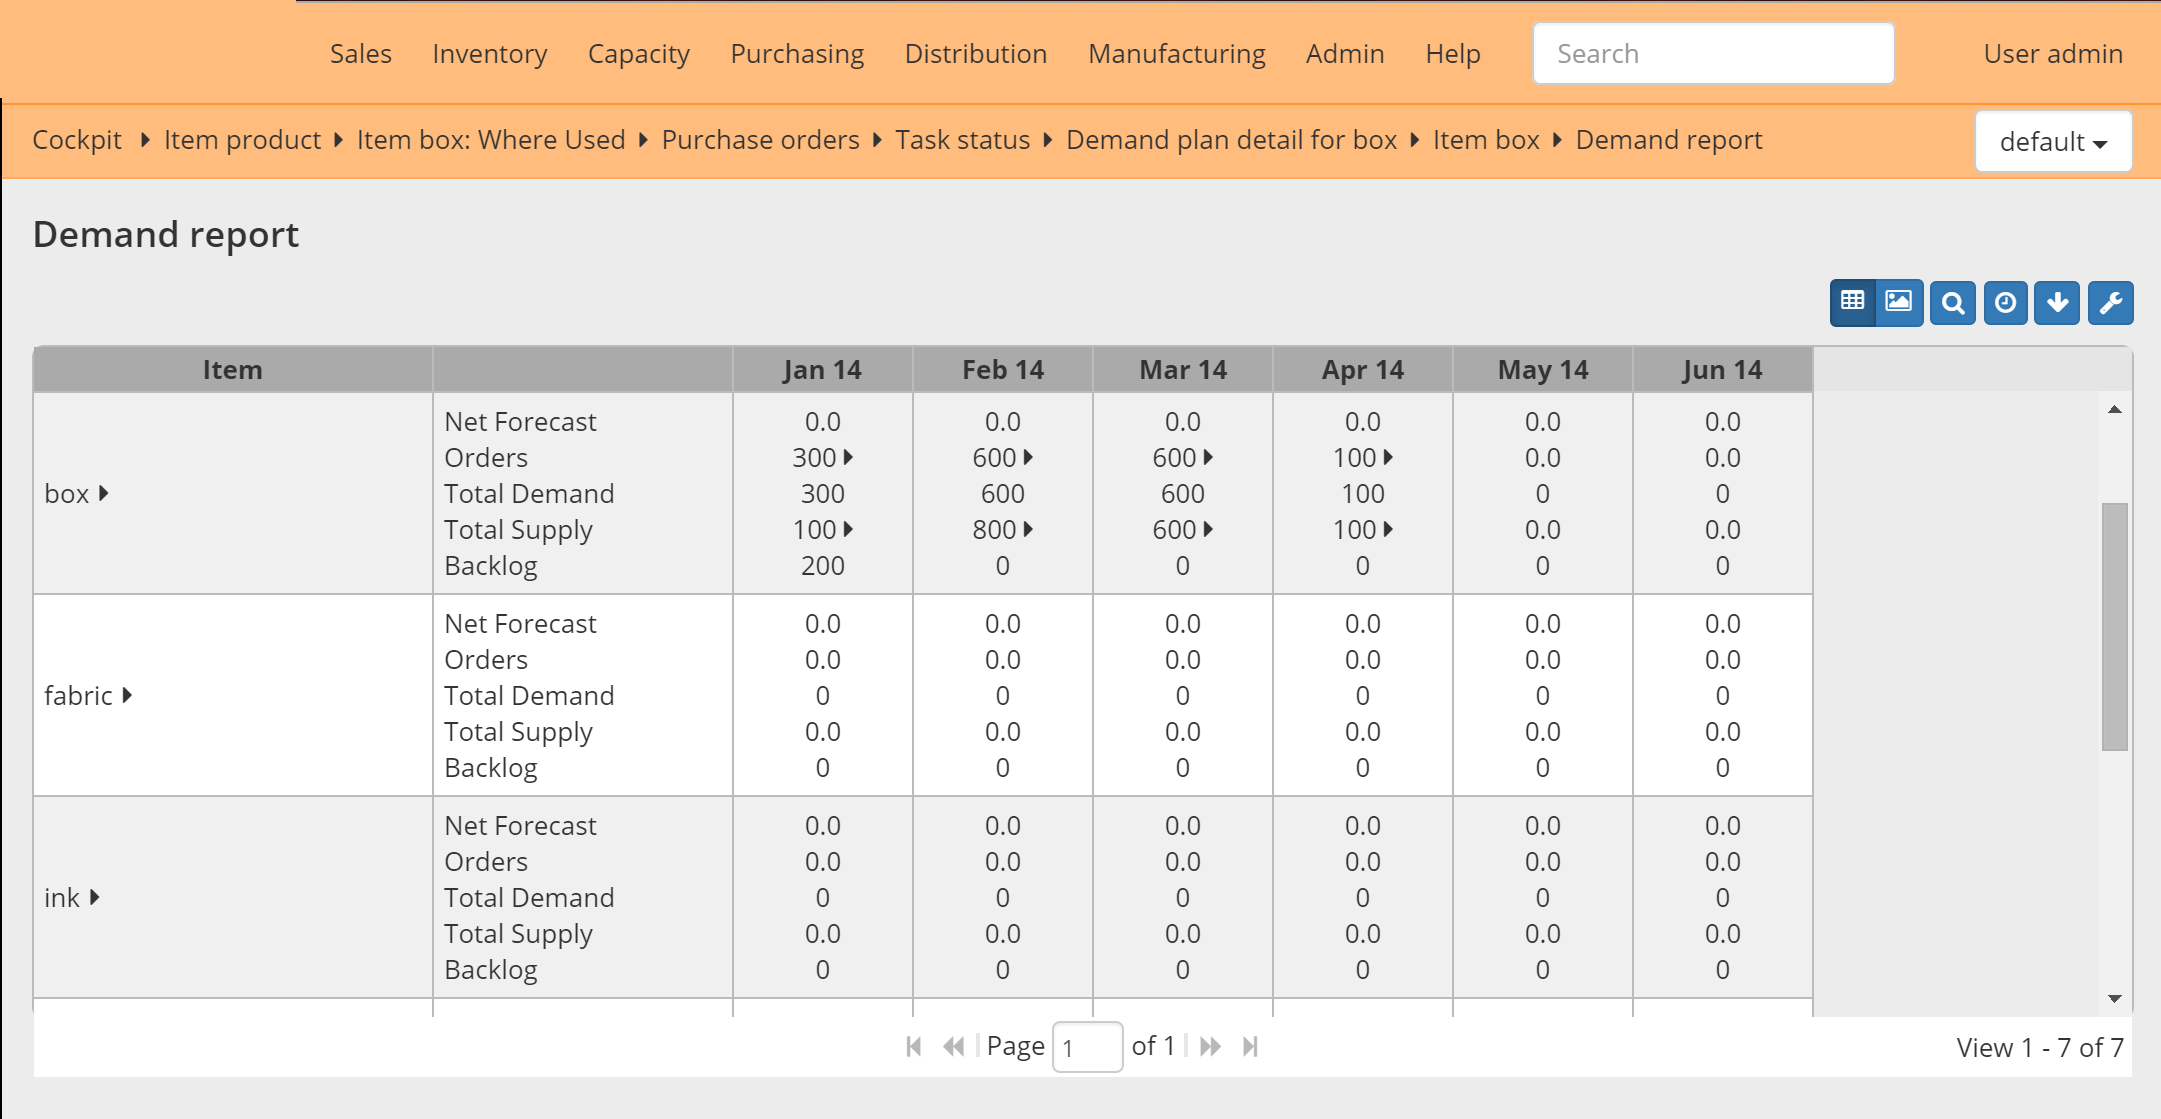Expand the fabric item details
2161x1119 pixels.
(127, 696)
